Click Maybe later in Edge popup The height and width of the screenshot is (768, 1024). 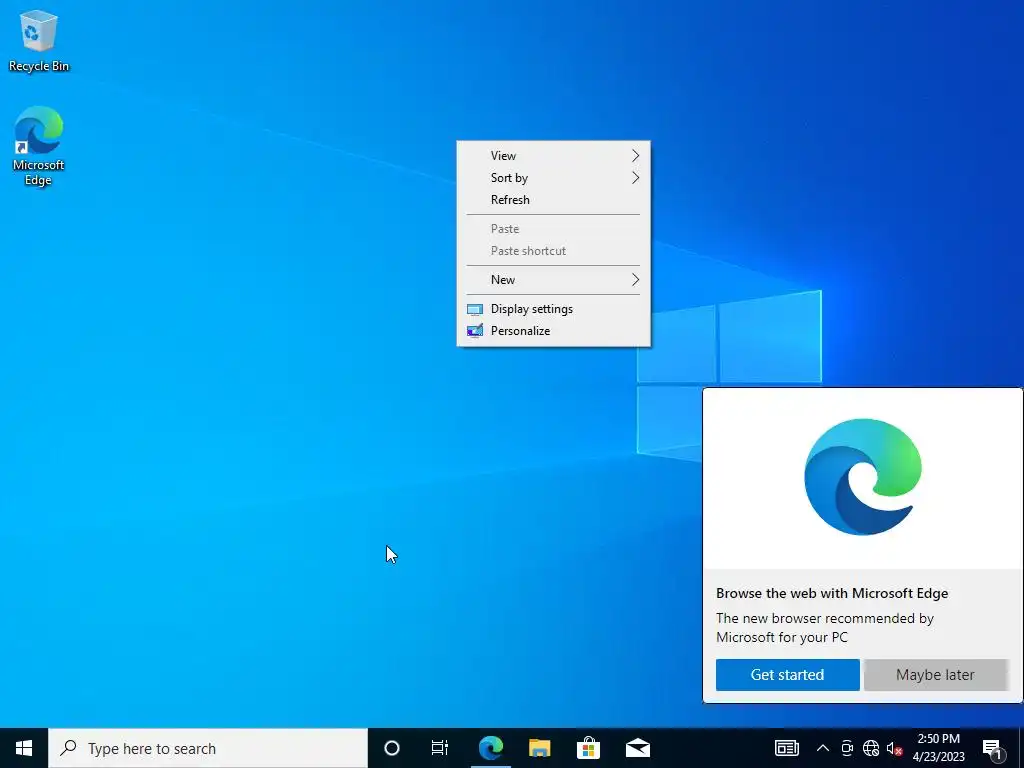(x=935, y=675)
